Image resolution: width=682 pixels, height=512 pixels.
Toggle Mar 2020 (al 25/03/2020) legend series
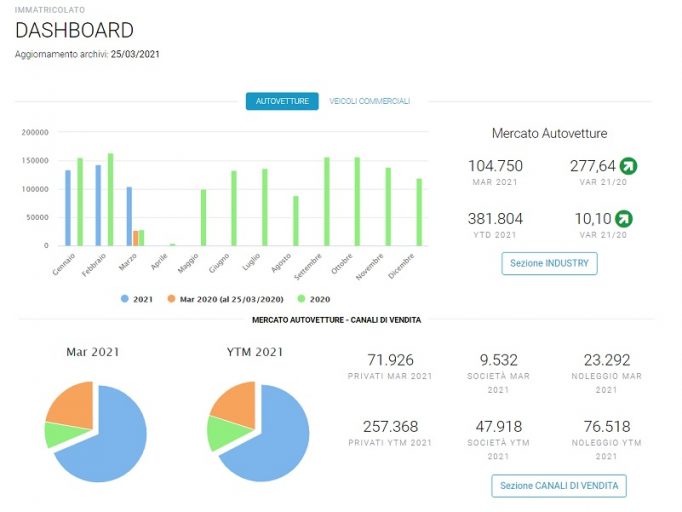click(x=225, y=299)
